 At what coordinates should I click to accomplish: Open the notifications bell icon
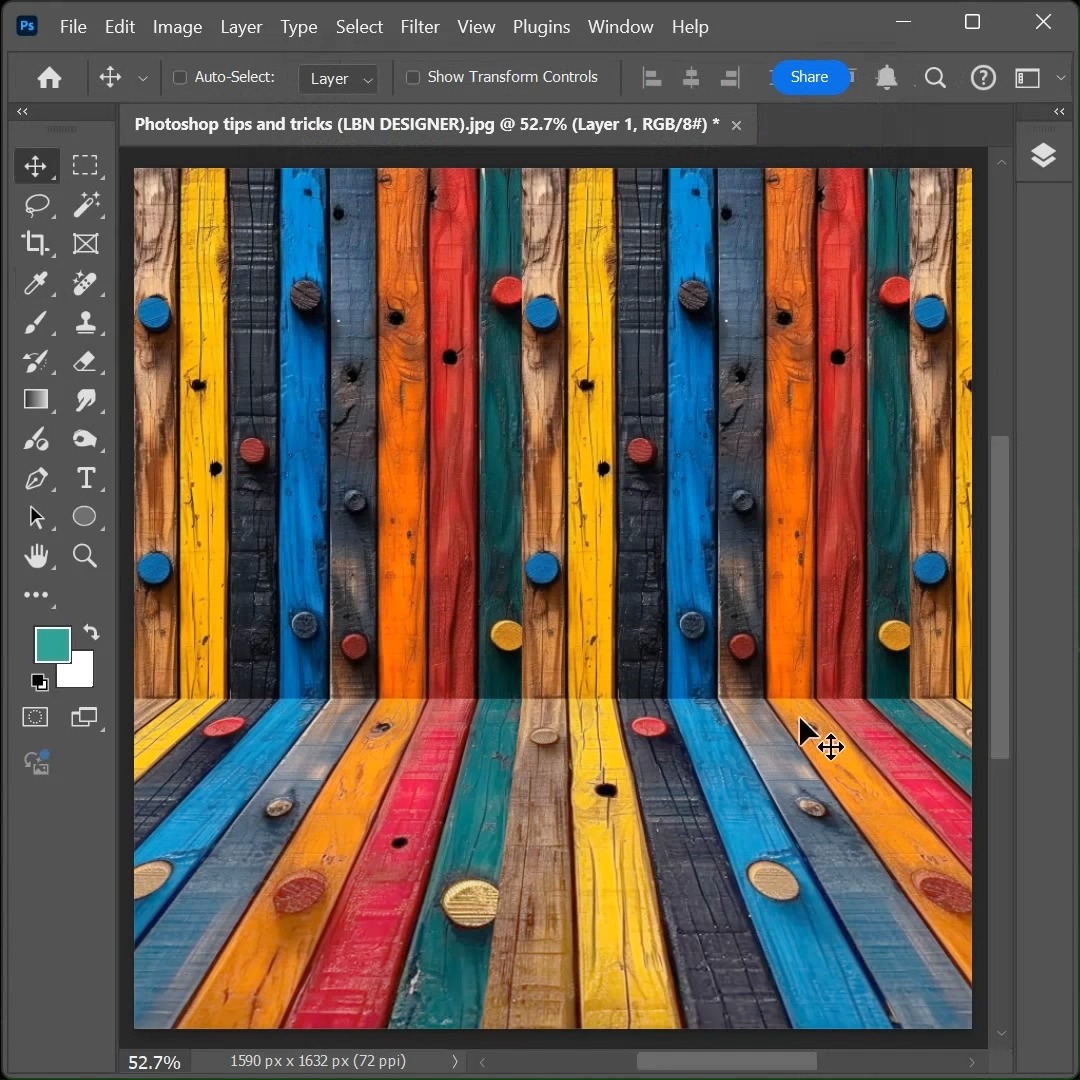[x=886, y=77]
